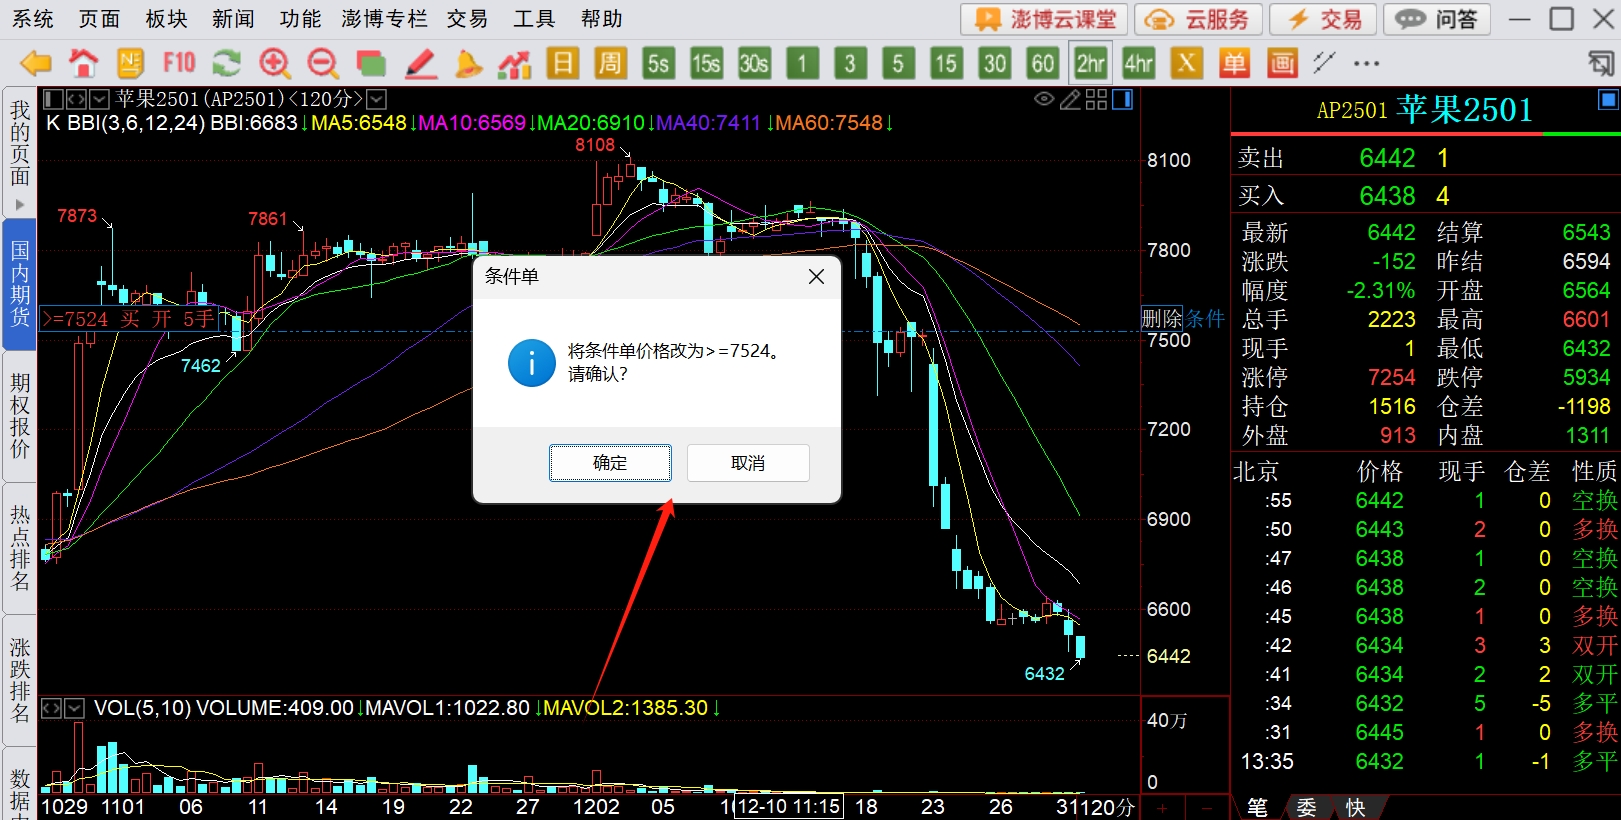Select the 热点排名 sidebar tab
The image size is (1621, 820).
pos(20,548)
